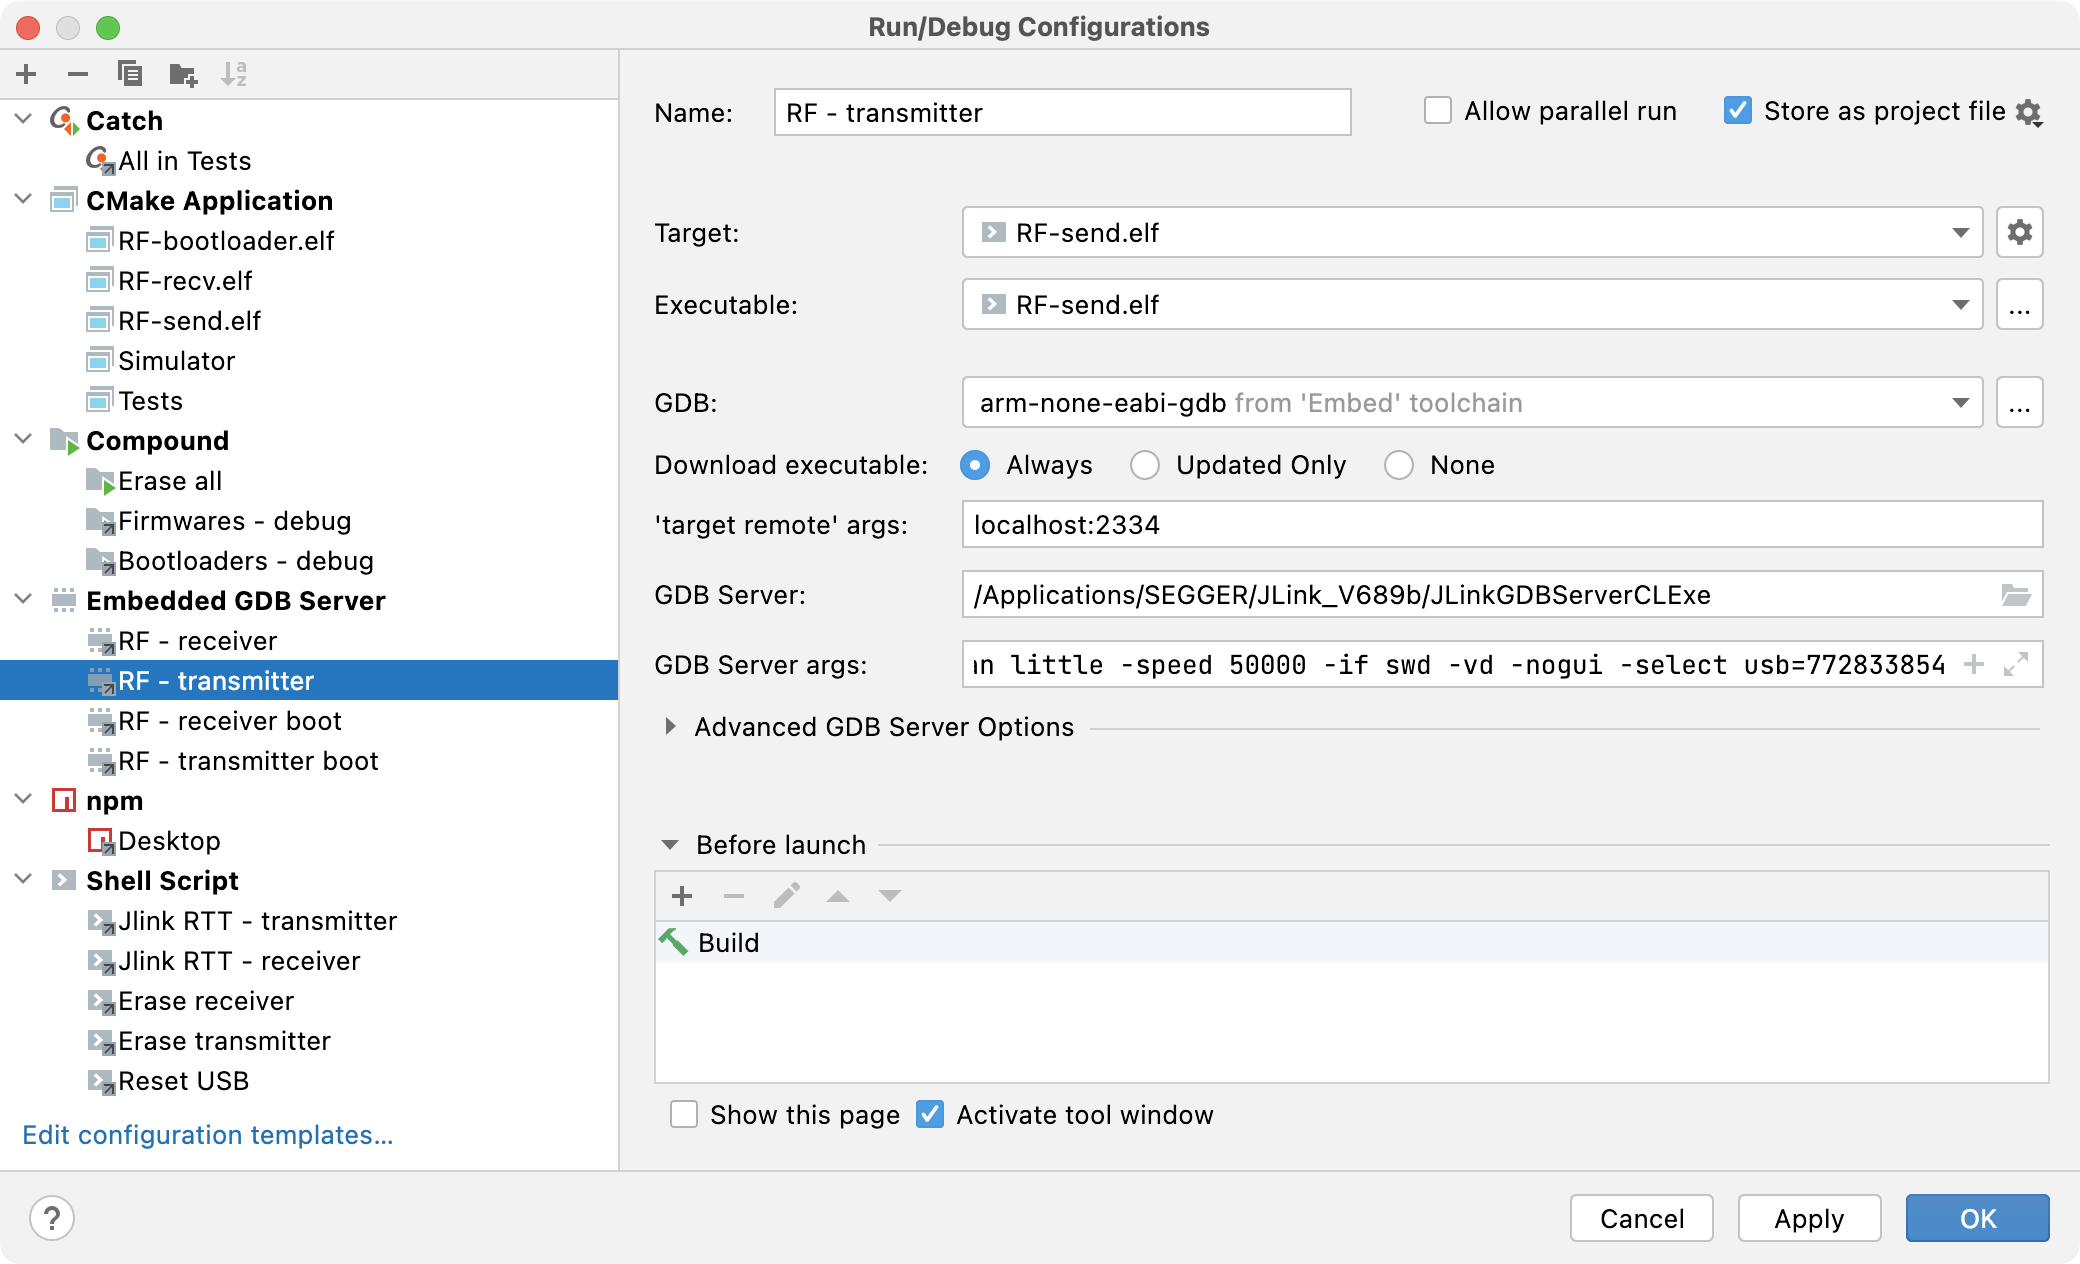Viewport: 2080px width, 1264px height.
Task: Click the Copy Configuration icon
Action: point(130,74)
